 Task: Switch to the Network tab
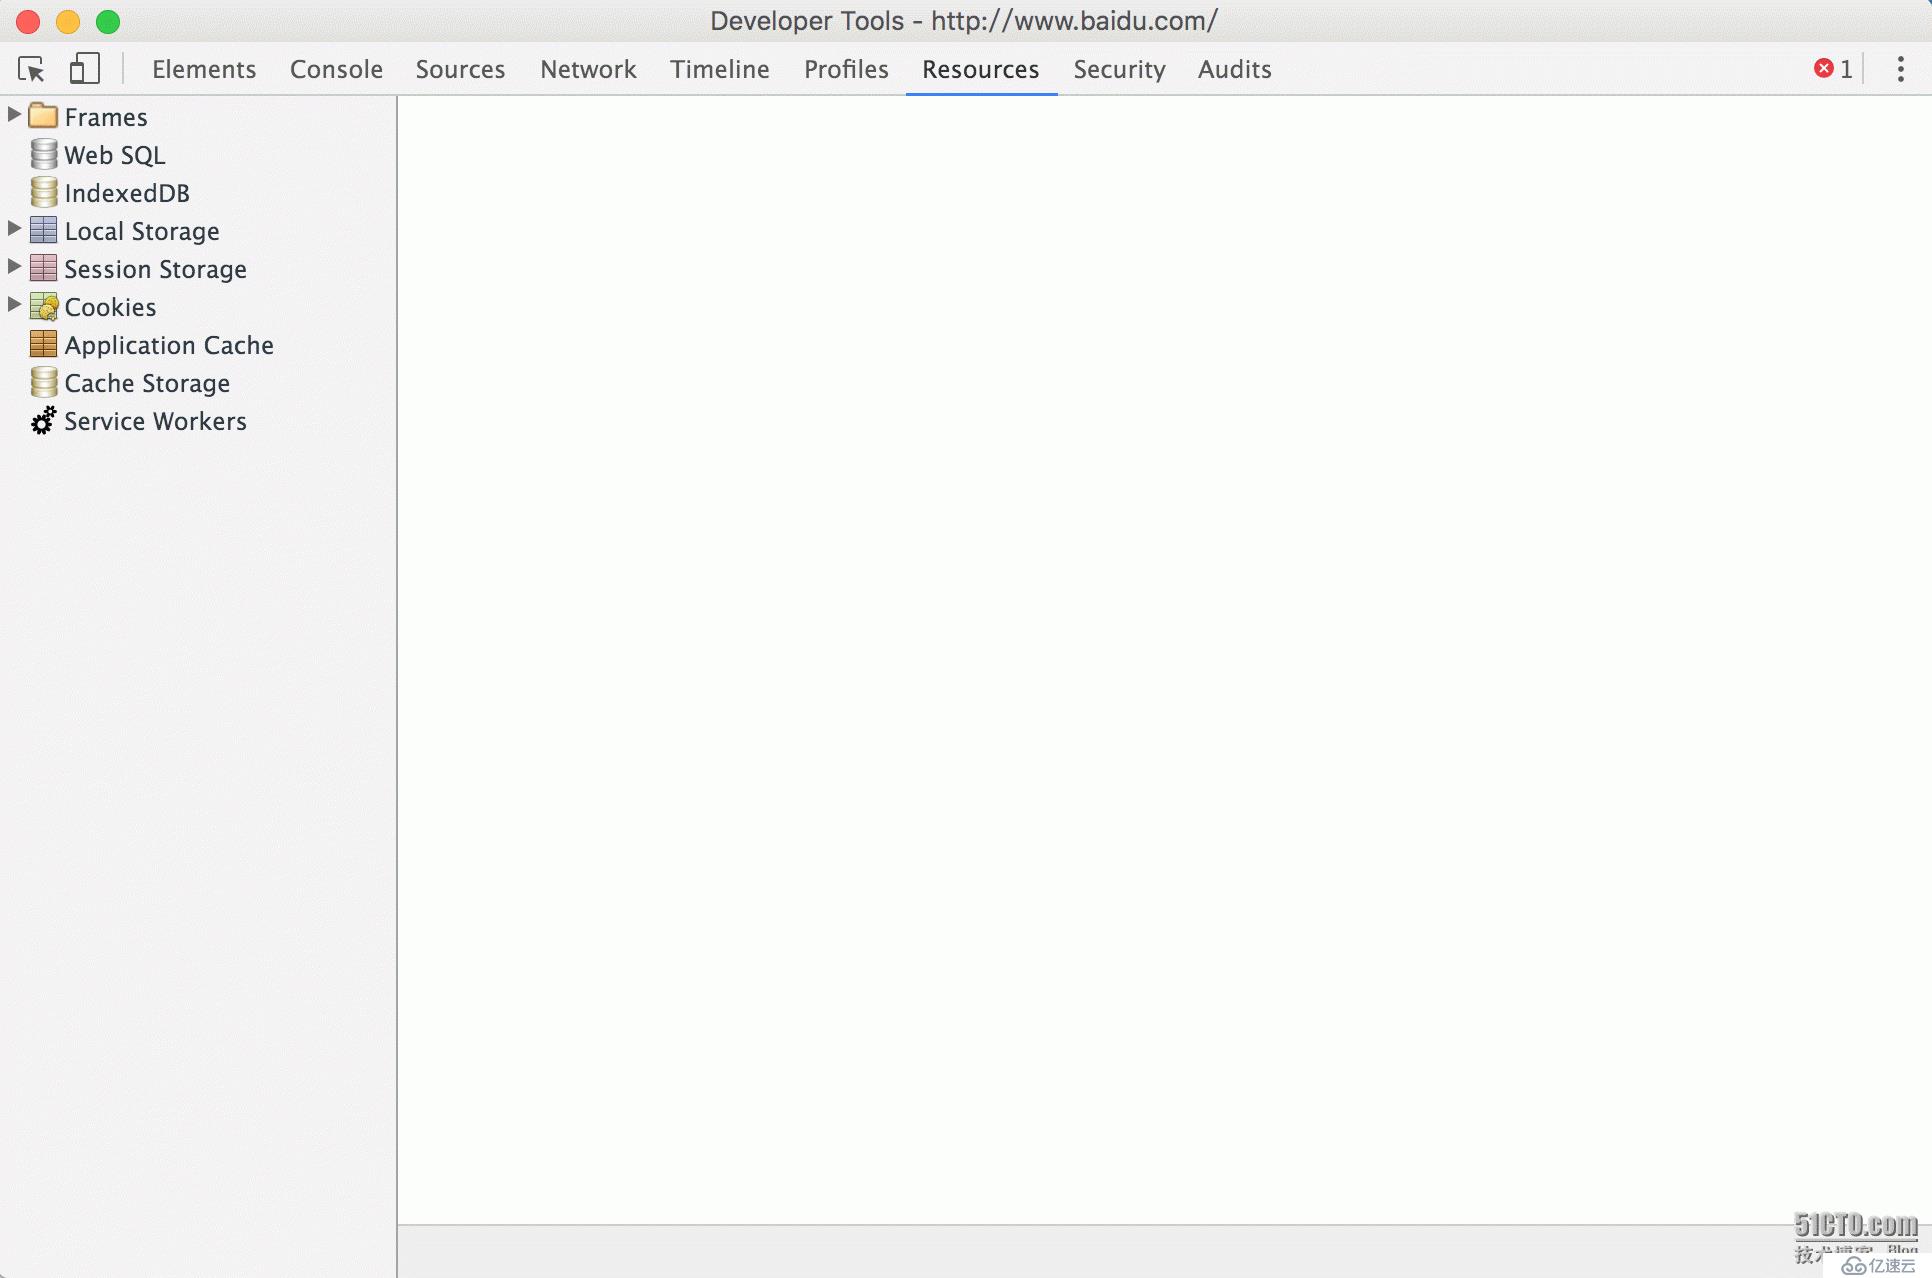(585, 68)
